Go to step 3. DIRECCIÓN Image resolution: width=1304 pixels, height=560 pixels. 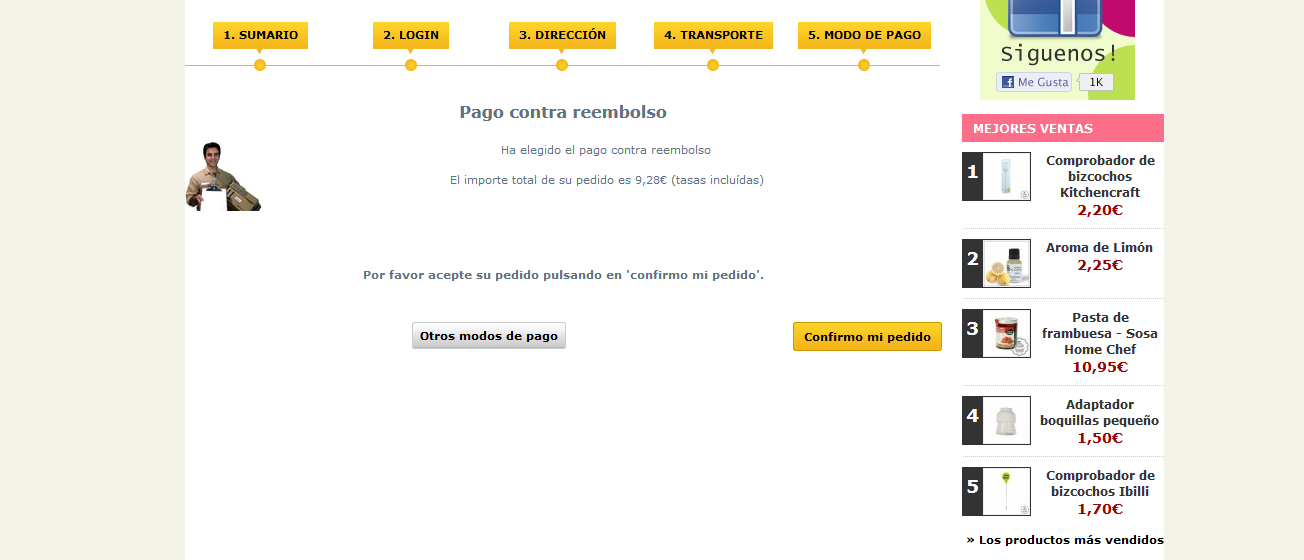coord(562,35)
